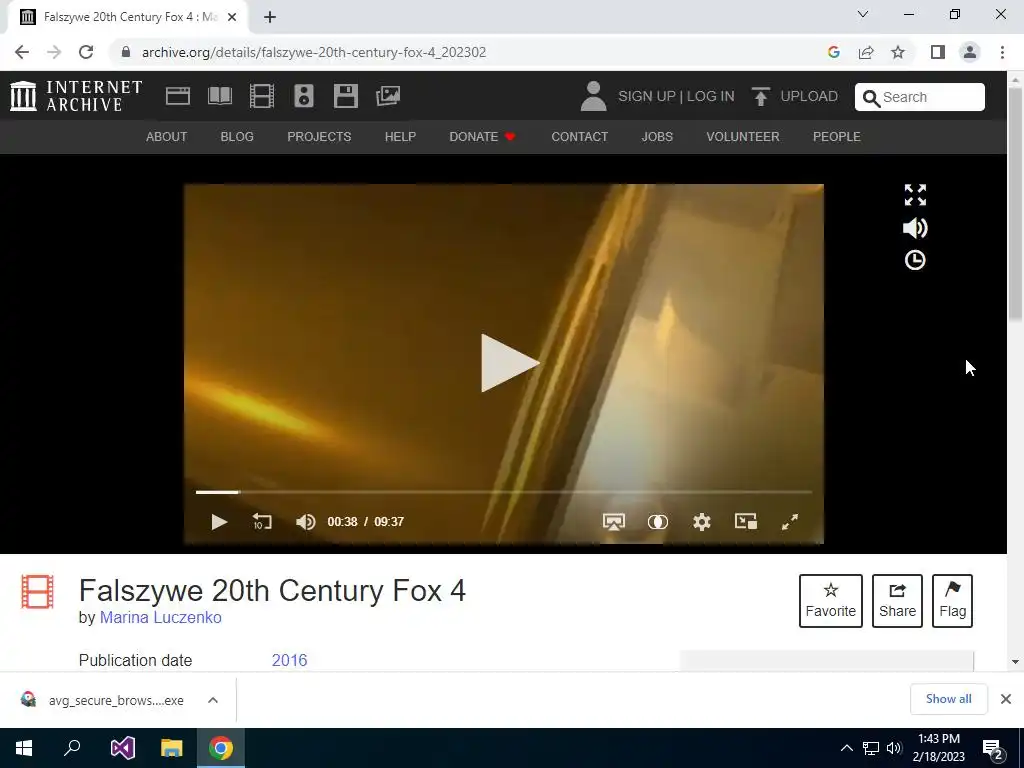Open the HELP menu item
The image size is (1024, 768).
tap(400, 136)
